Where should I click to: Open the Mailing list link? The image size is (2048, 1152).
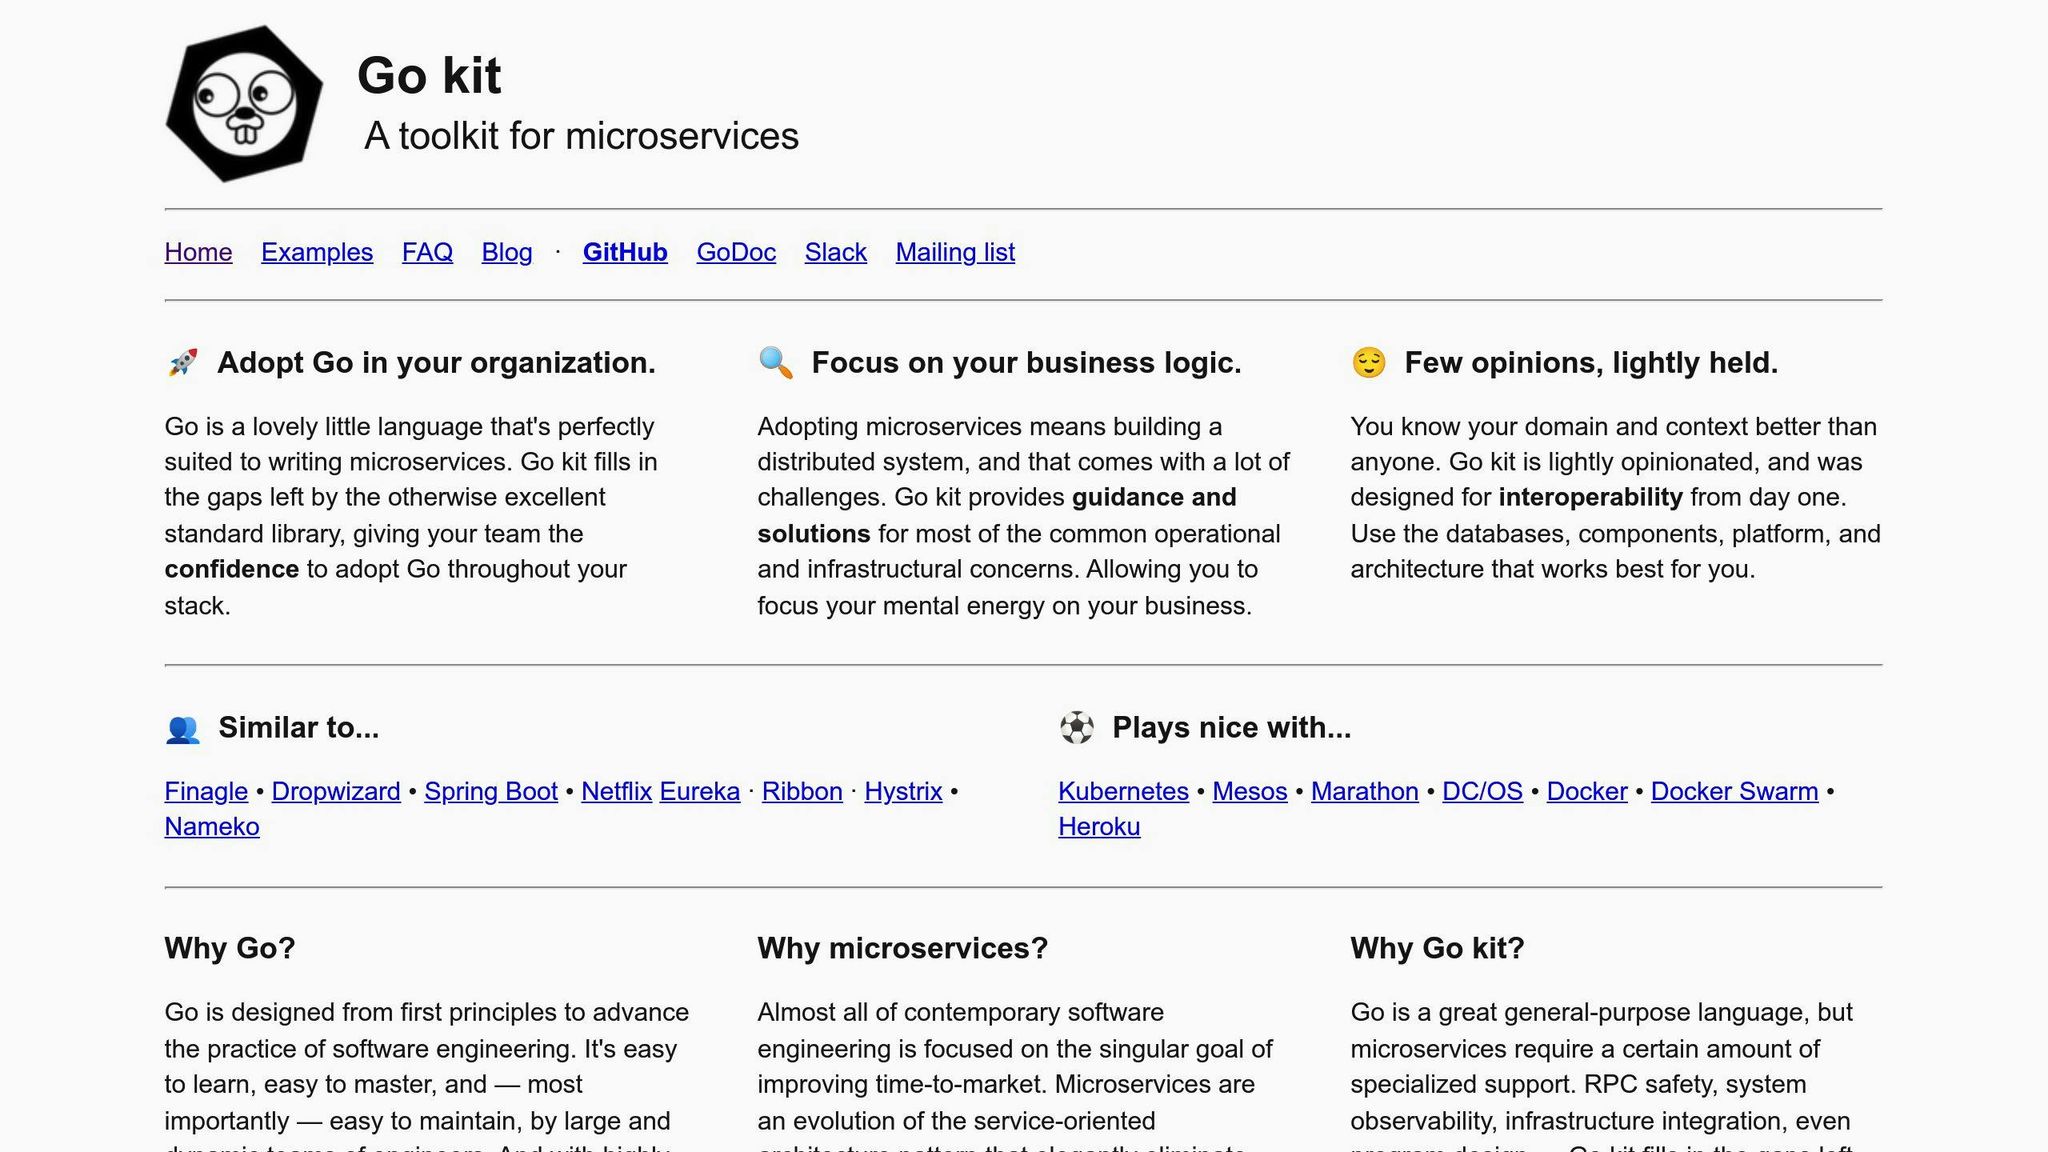point(954,252)
